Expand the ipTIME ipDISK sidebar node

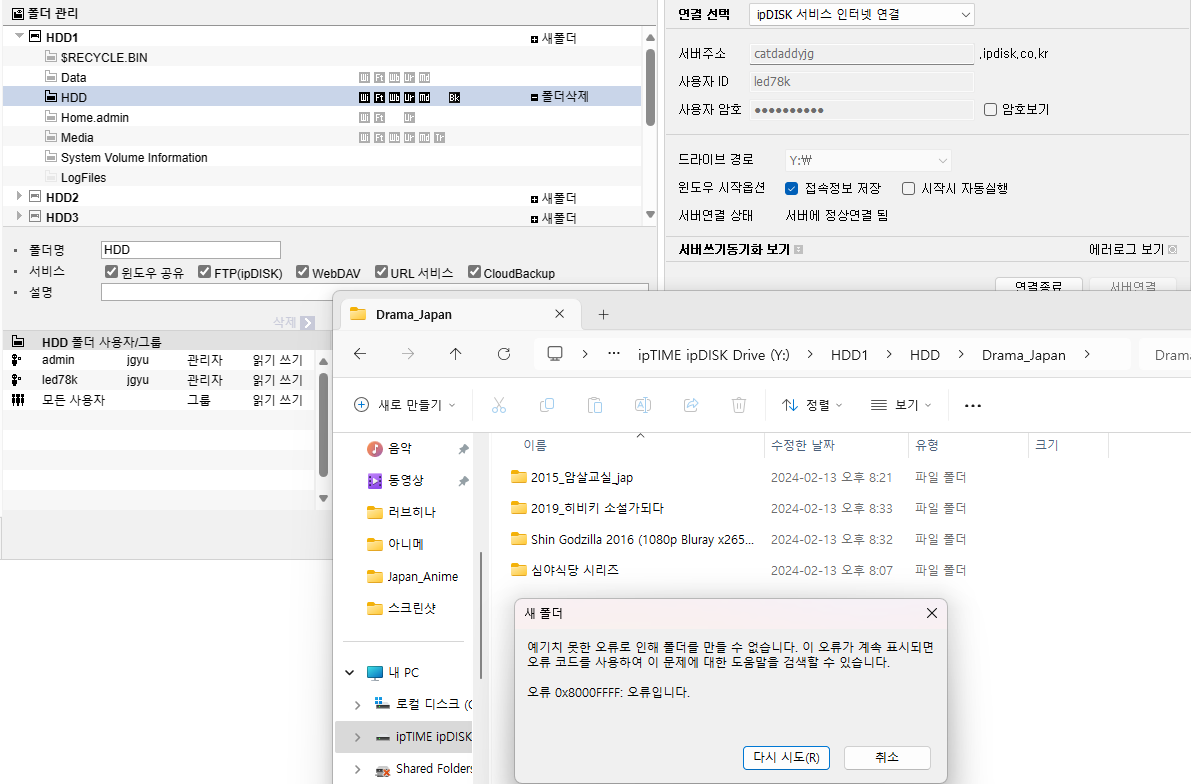click(x=358, y=737)
